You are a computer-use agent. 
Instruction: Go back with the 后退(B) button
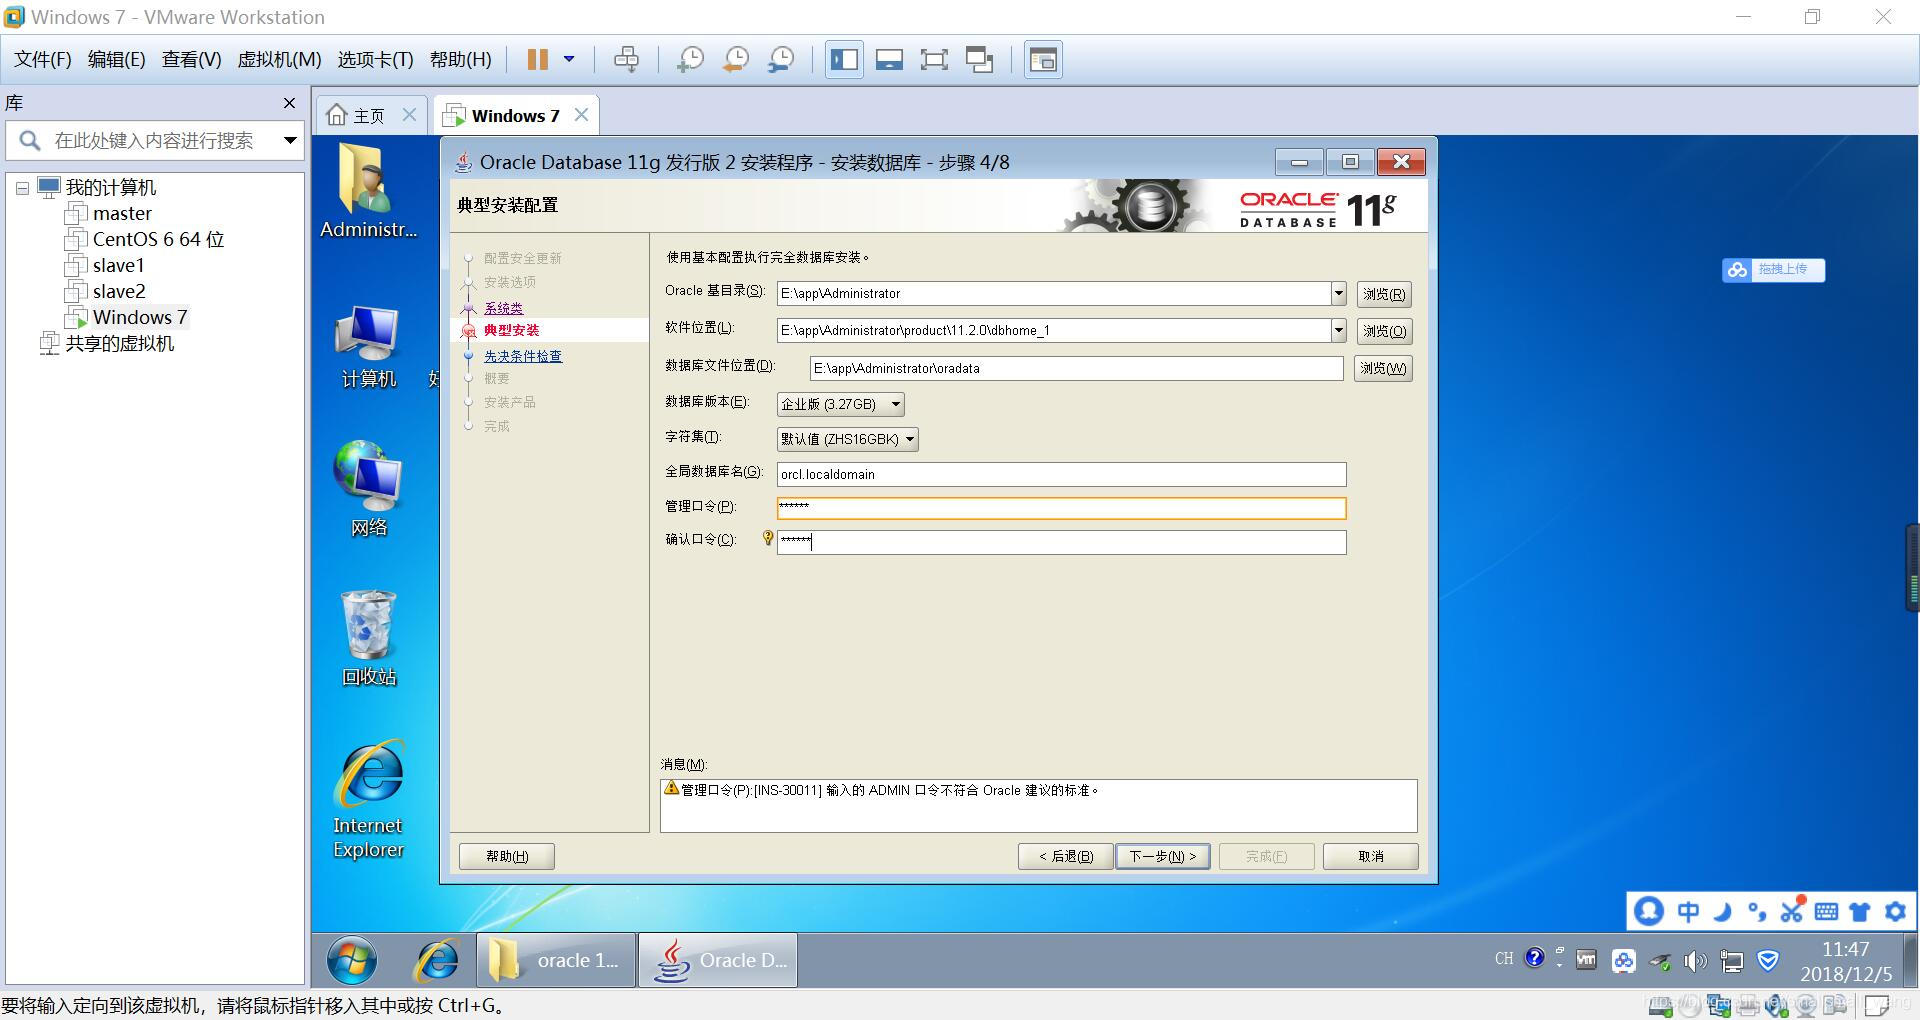(x=1065, y=856)
